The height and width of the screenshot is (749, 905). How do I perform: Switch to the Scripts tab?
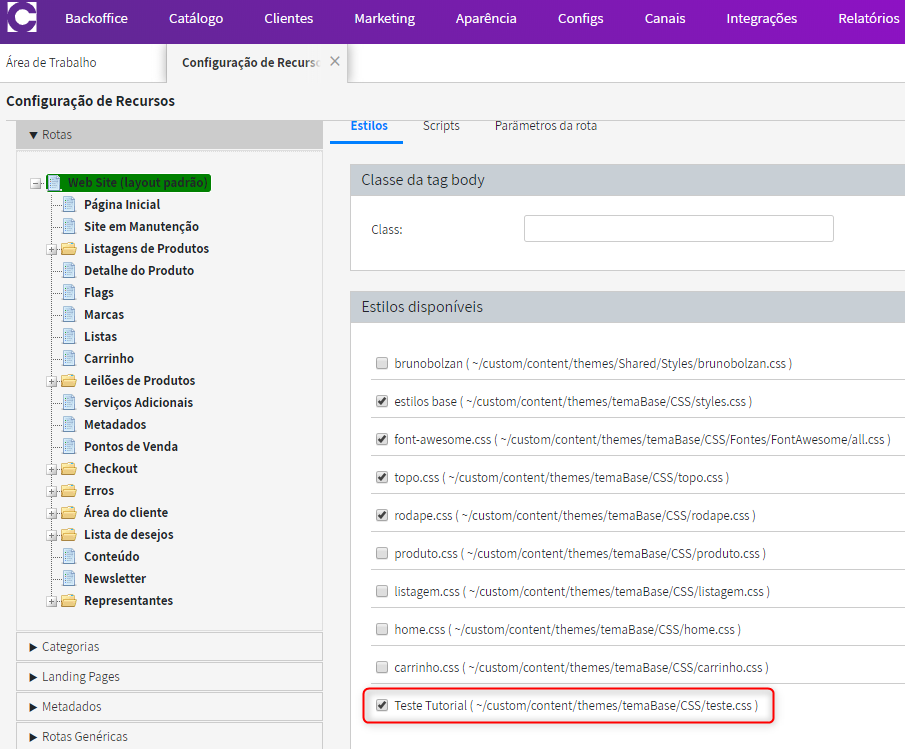tap(441, 126)
